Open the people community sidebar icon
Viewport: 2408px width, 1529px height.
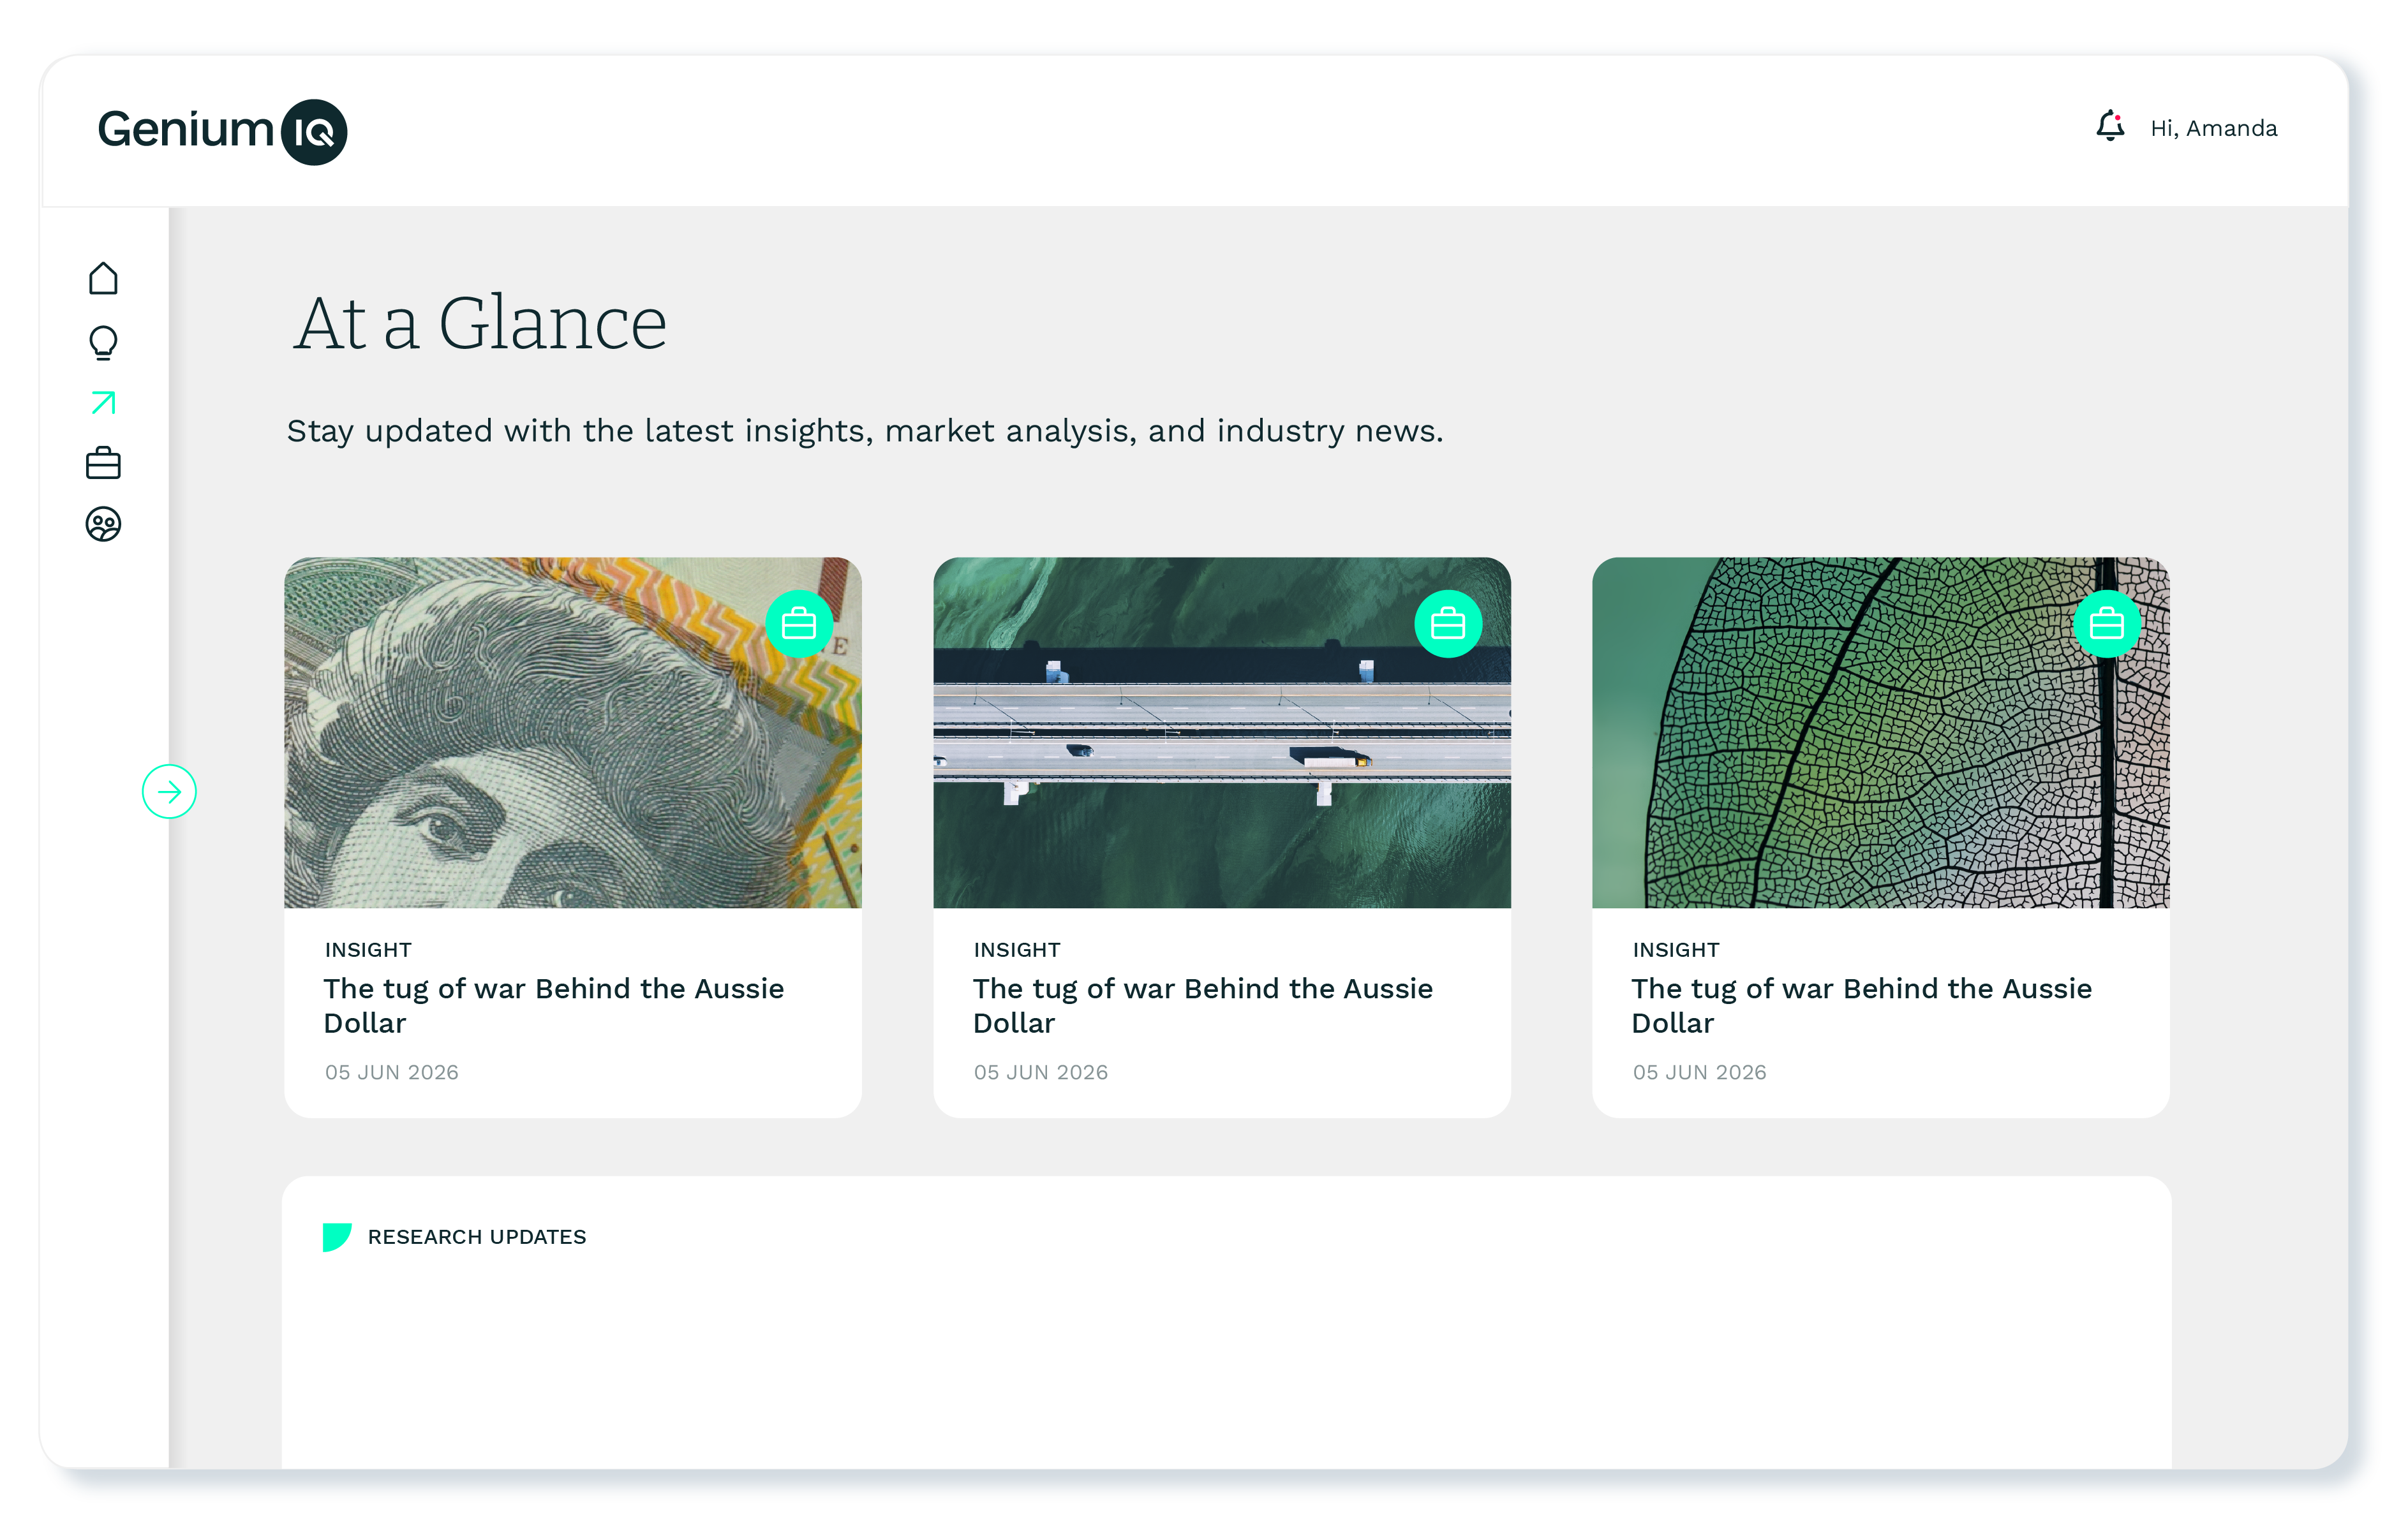pos(103,524)
